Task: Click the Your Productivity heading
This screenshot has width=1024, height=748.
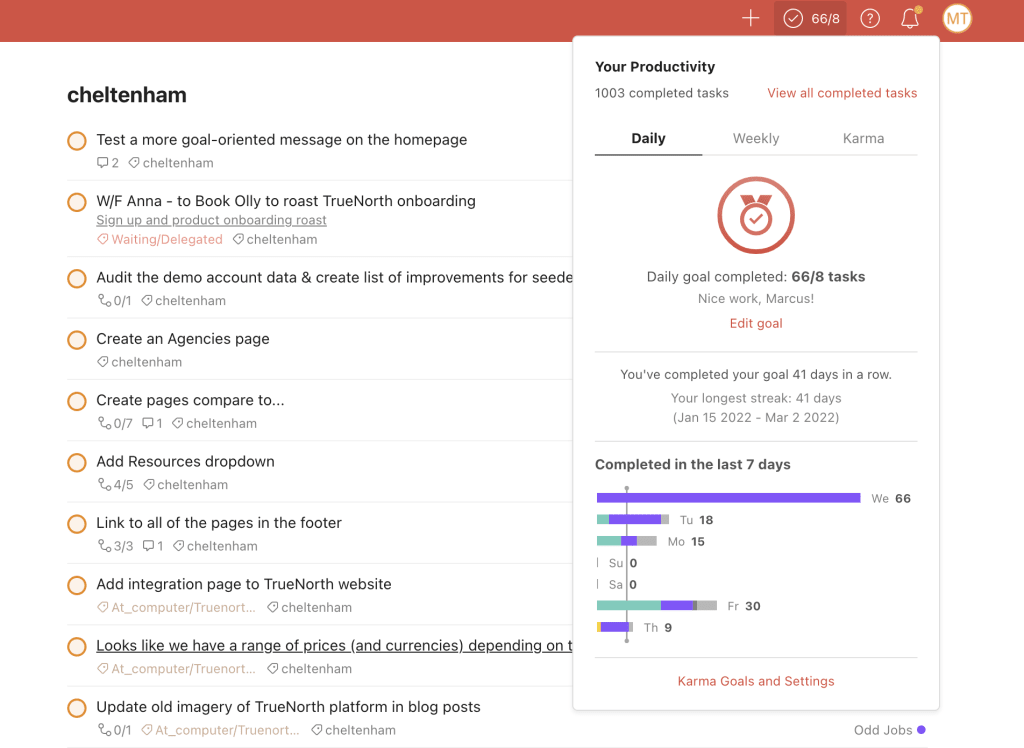Action: 655,67
